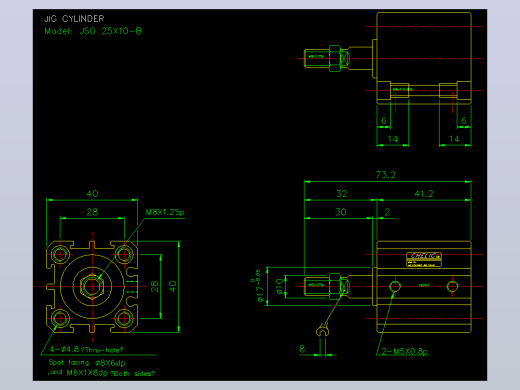Click the 32 rod length dimension
Viewport: 520px width, 390px height.
pyautogui.click(x=342, y=194)
